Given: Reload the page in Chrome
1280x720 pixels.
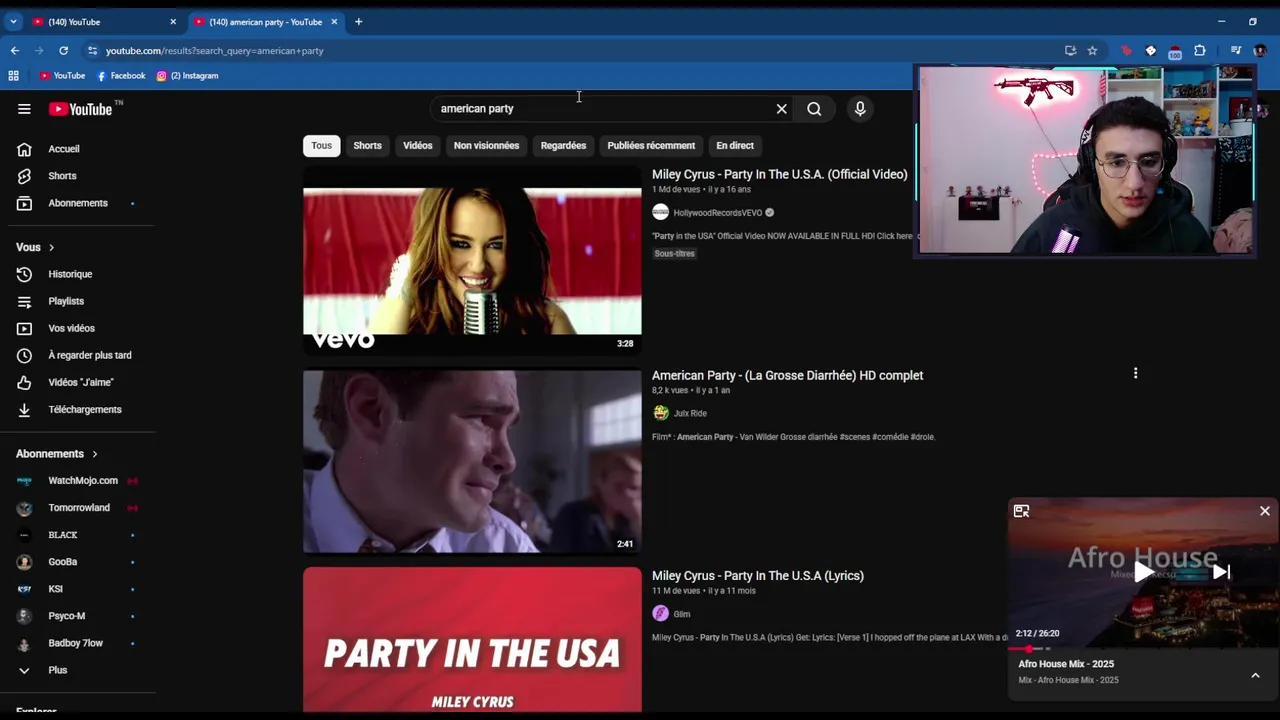Looking at the screenshot, I should point(64,50).
